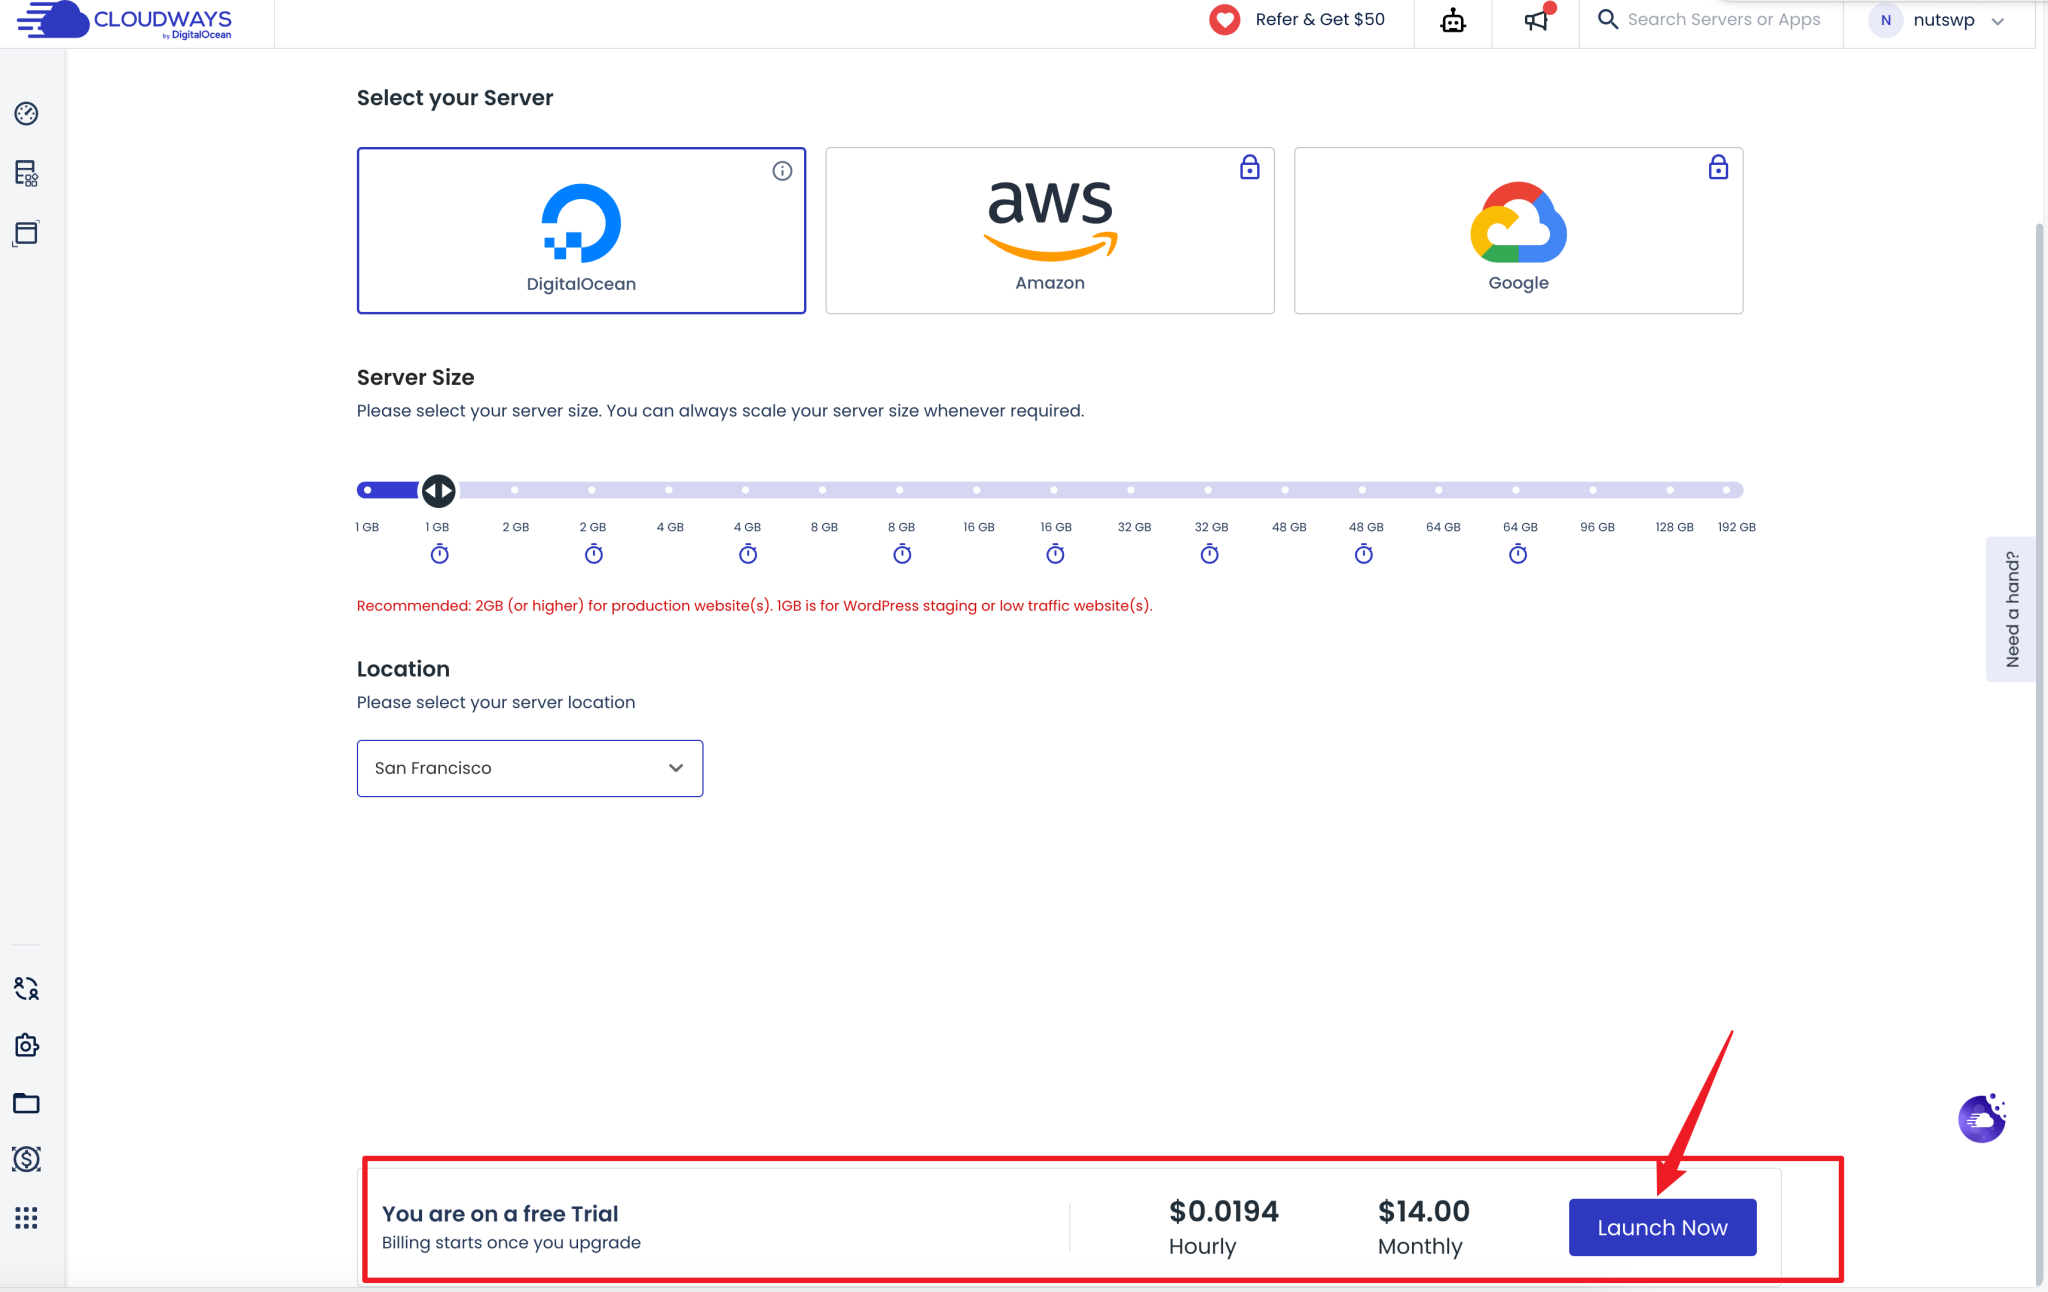The image size is (2048, 1292).
Task: Open Team members icon in lower sidebar
Action: pyautogui.click(x=26, y=989)
